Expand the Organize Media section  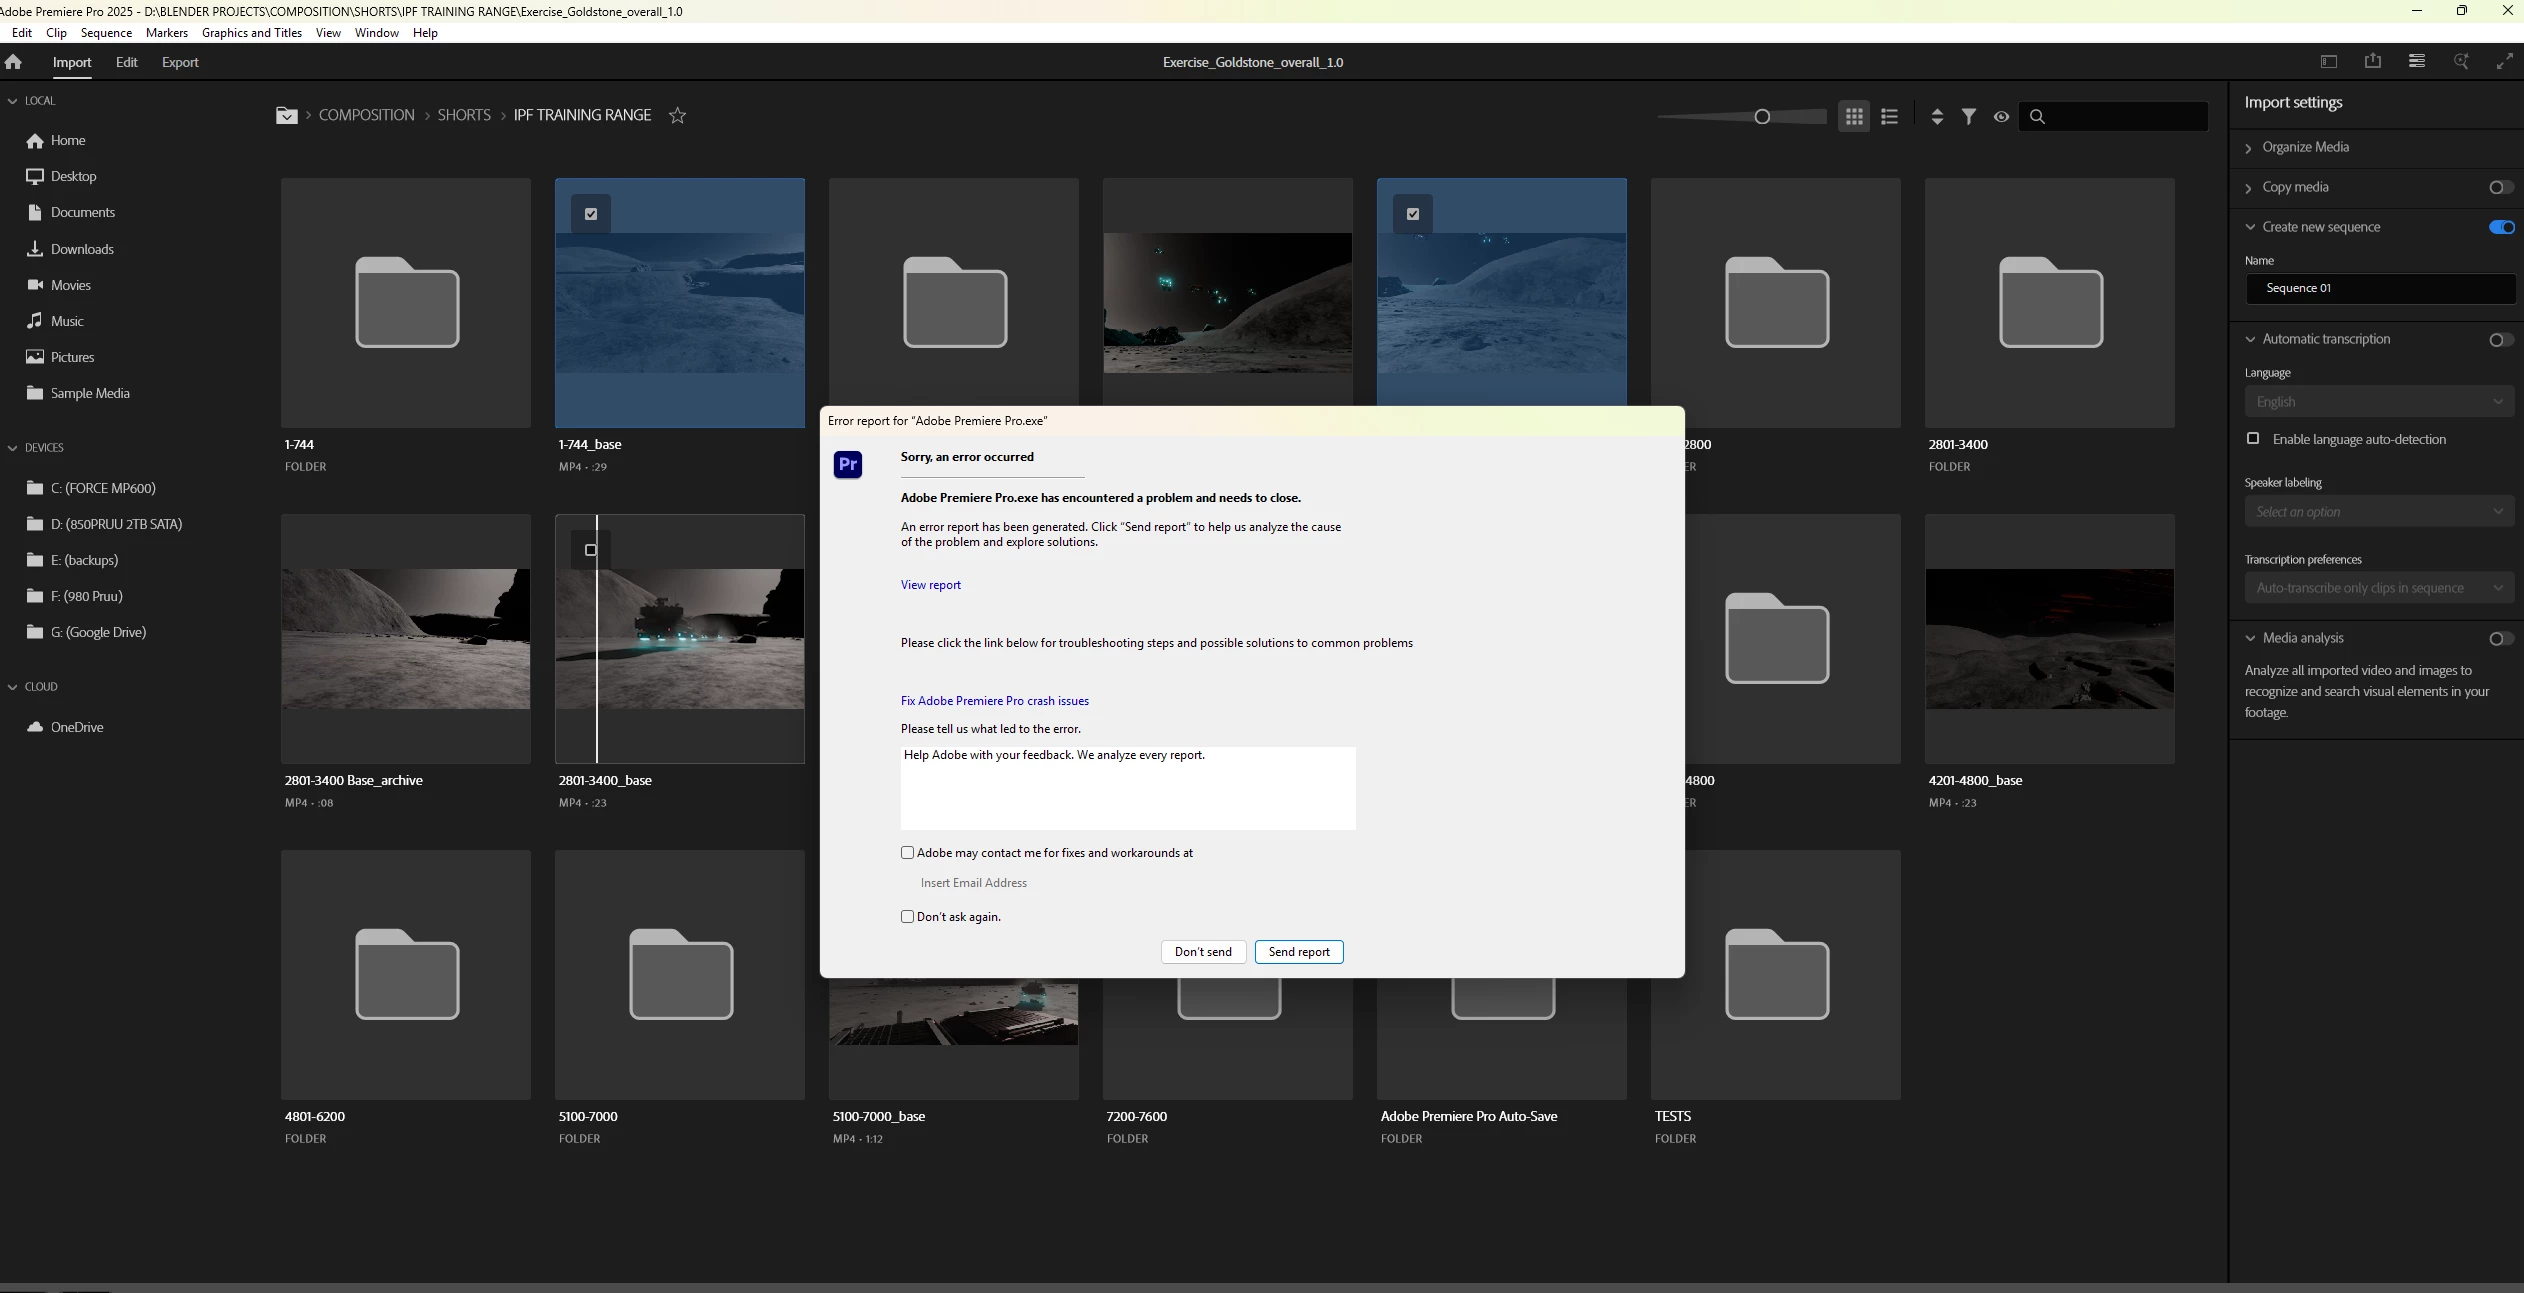pos(2305,147)
